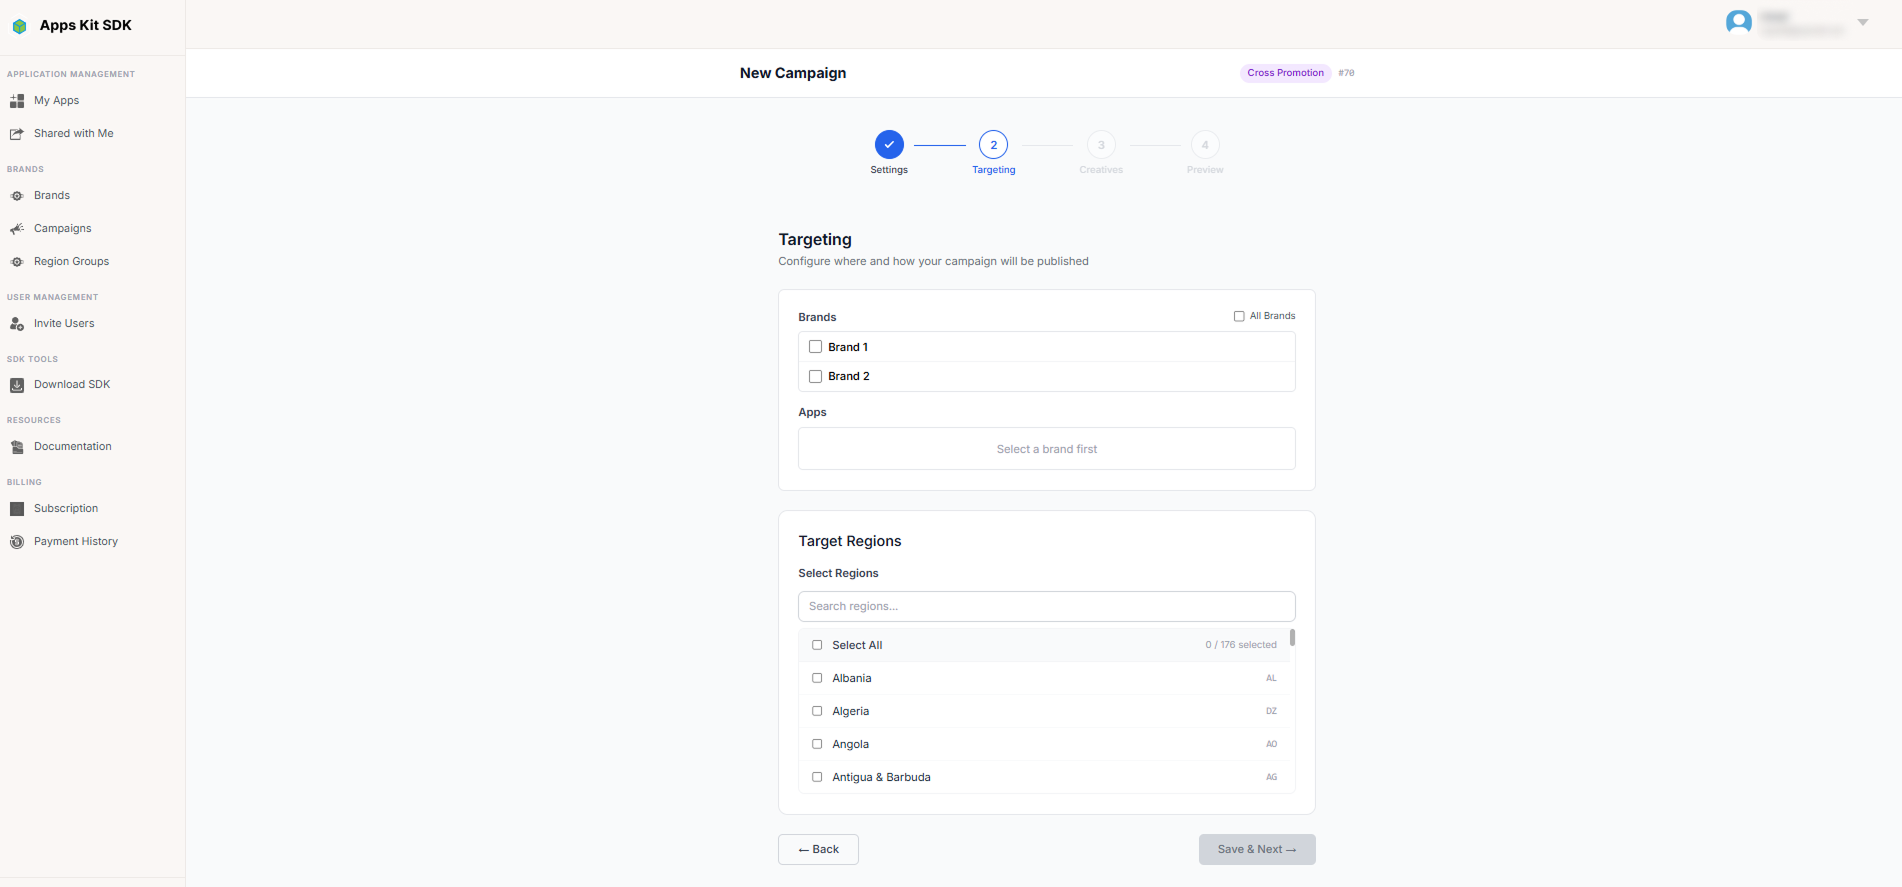The width and height of the screenshot is (1902, 887).
Task: Click the 'Algeria' region name
Action: pos(850,711)
